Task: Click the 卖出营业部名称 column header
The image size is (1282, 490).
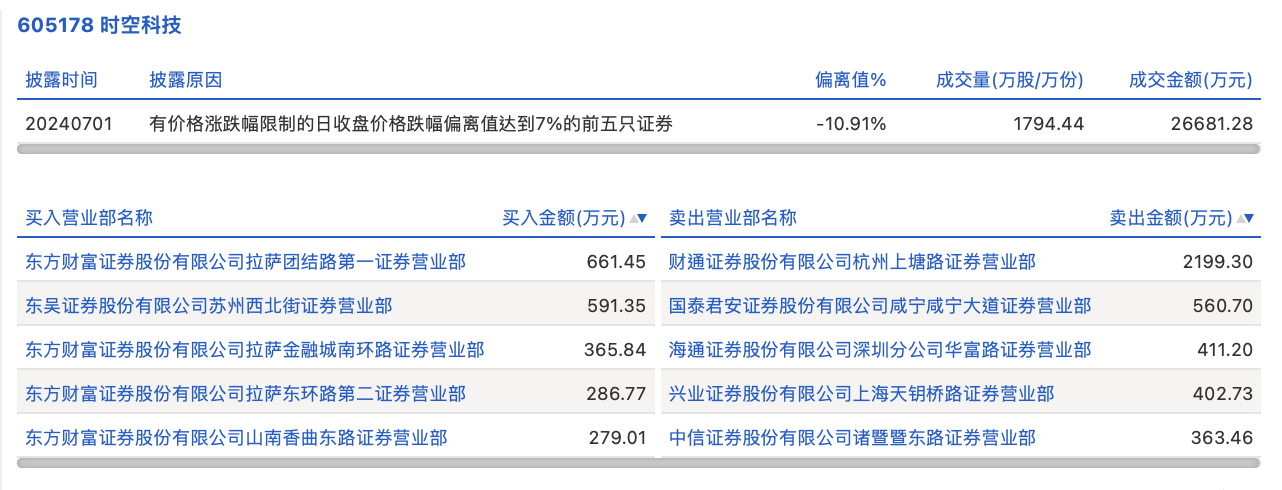Action: (733, 218)
